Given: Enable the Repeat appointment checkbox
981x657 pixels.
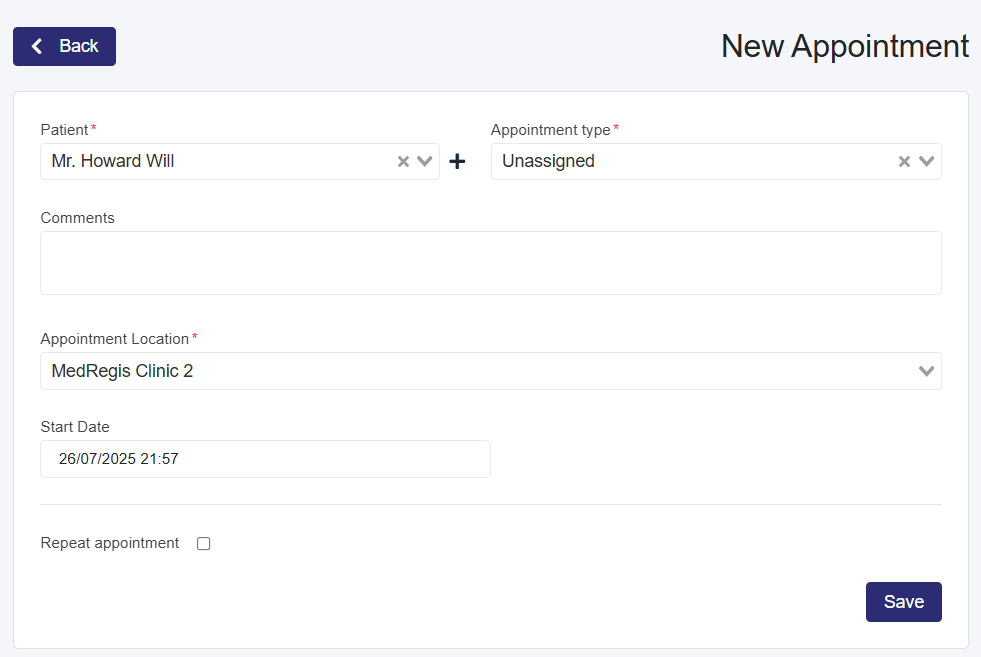Looking at the screenshot, I should pos(204,544).
